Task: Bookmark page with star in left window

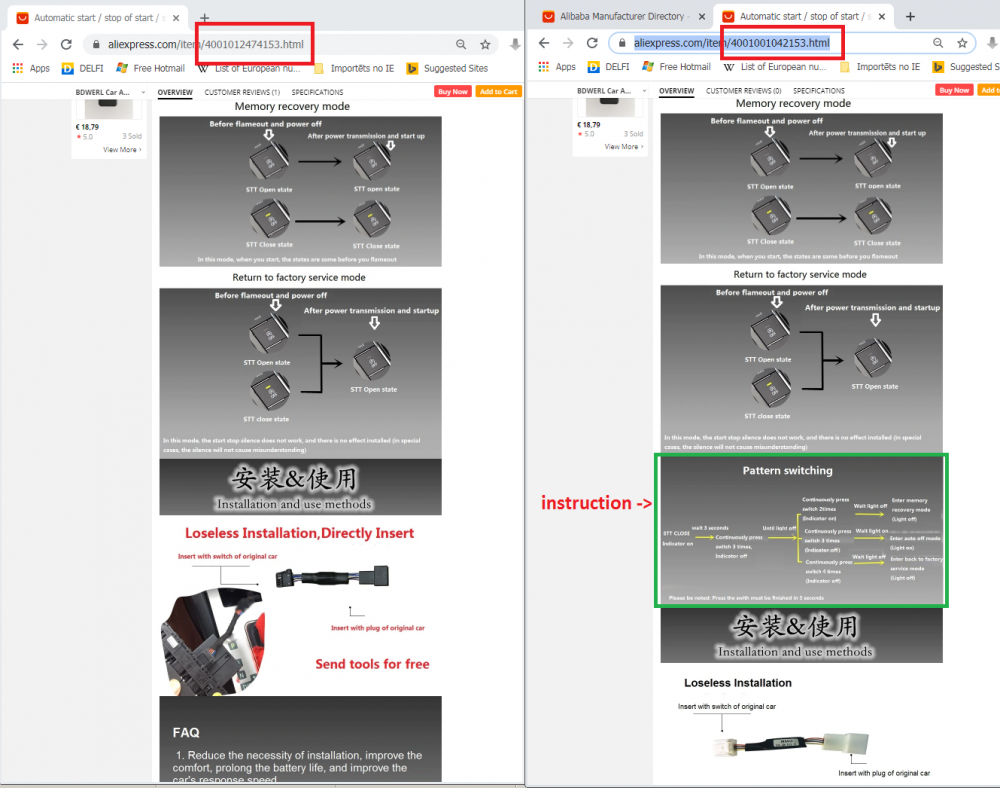Action: click(x=485, y=45)
